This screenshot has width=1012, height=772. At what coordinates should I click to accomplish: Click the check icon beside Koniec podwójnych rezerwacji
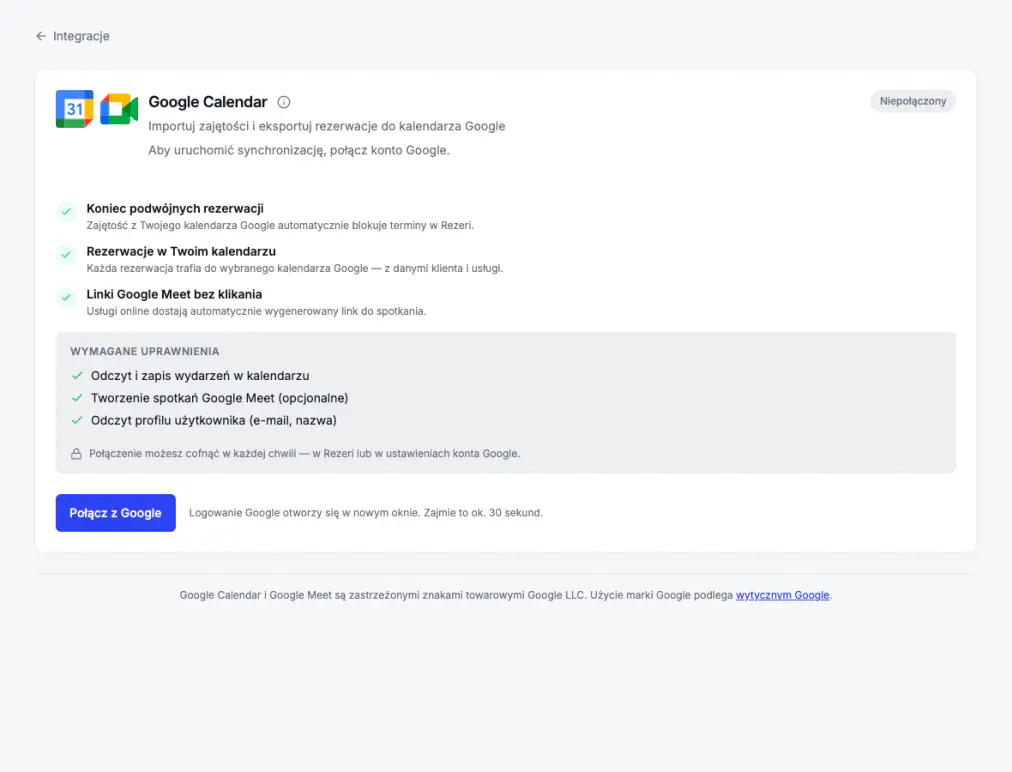66,212
